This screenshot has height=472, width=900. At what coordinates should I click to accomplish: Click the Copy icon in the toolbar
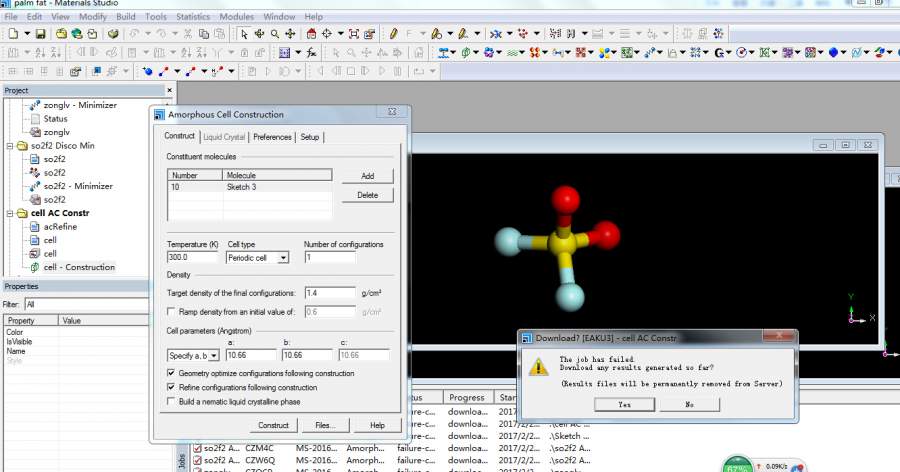[x=204, y=34]
